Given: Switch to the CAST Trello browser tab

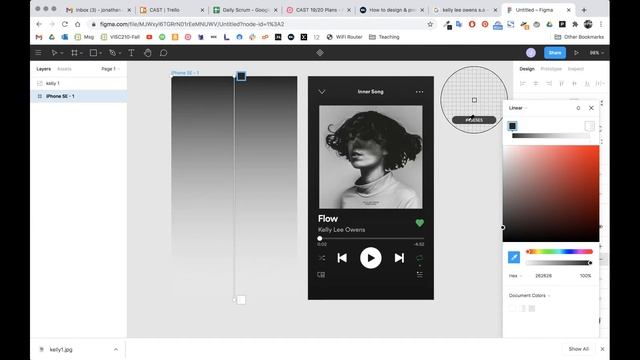Looking at the screenshot, I should 171,10.
